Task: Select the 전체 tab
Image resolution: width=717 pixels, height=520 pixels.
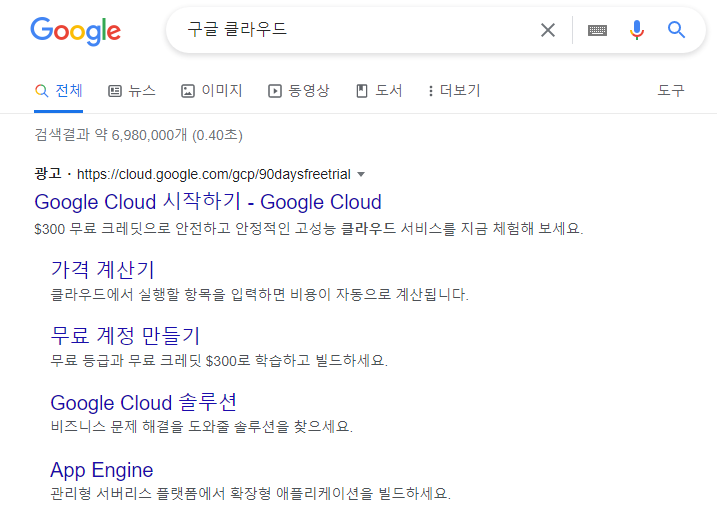Action: [59, 91]
